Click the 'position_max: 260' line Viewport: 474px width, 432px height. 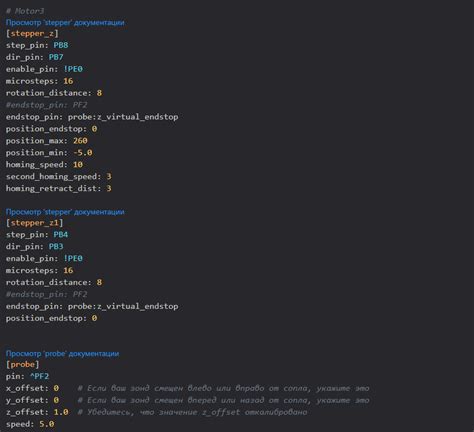(46, 141)
